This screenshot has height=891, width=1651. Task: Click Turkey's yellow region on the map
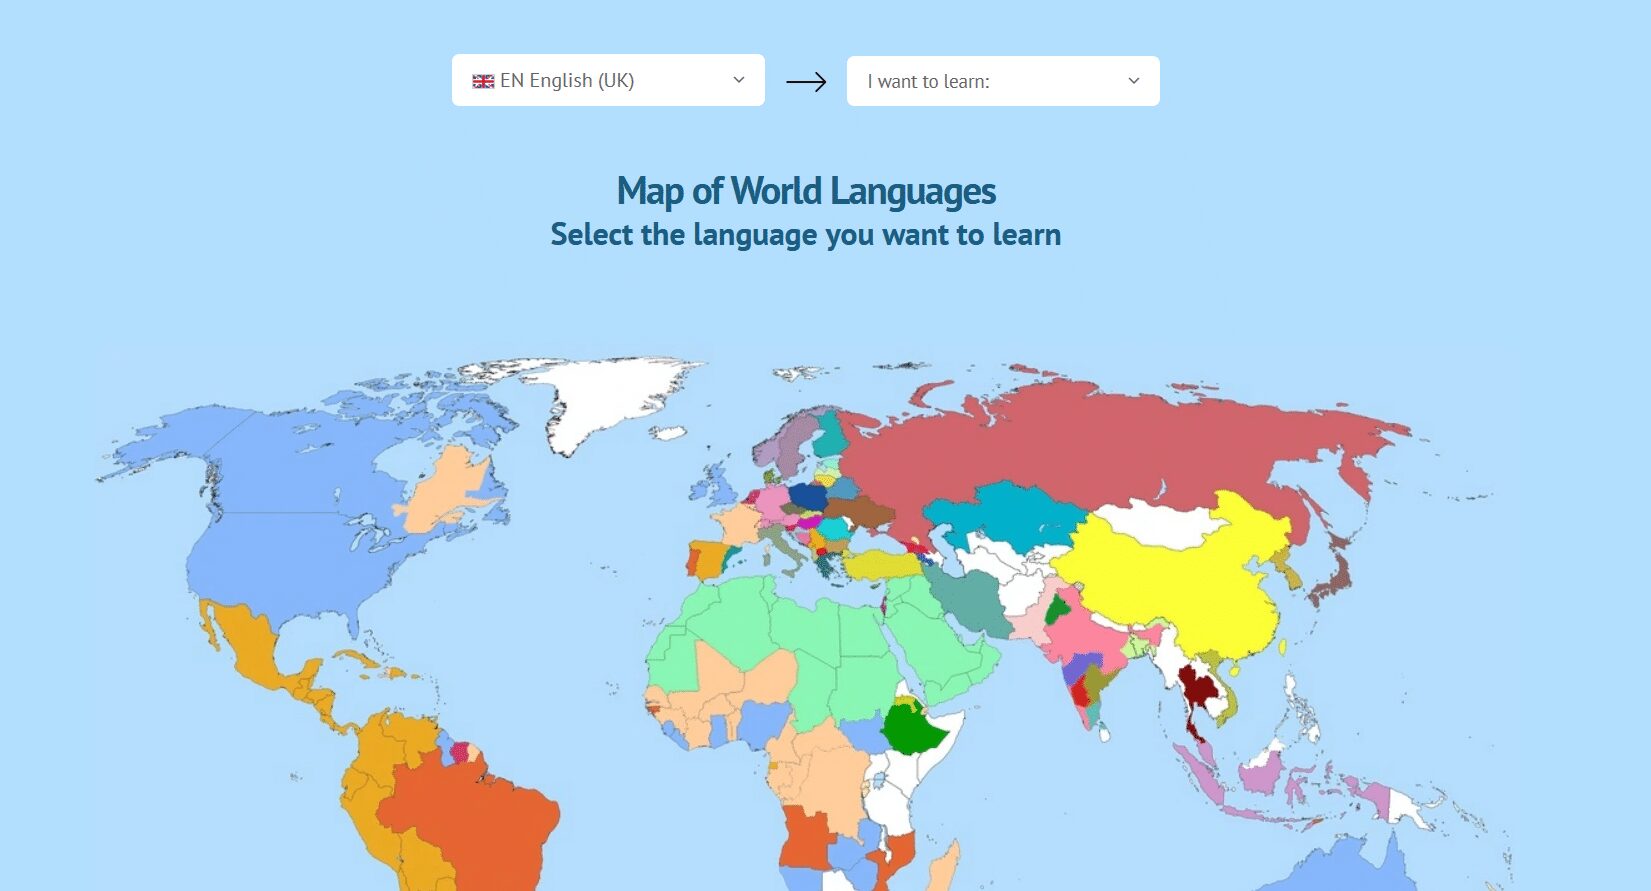point(880,566)
